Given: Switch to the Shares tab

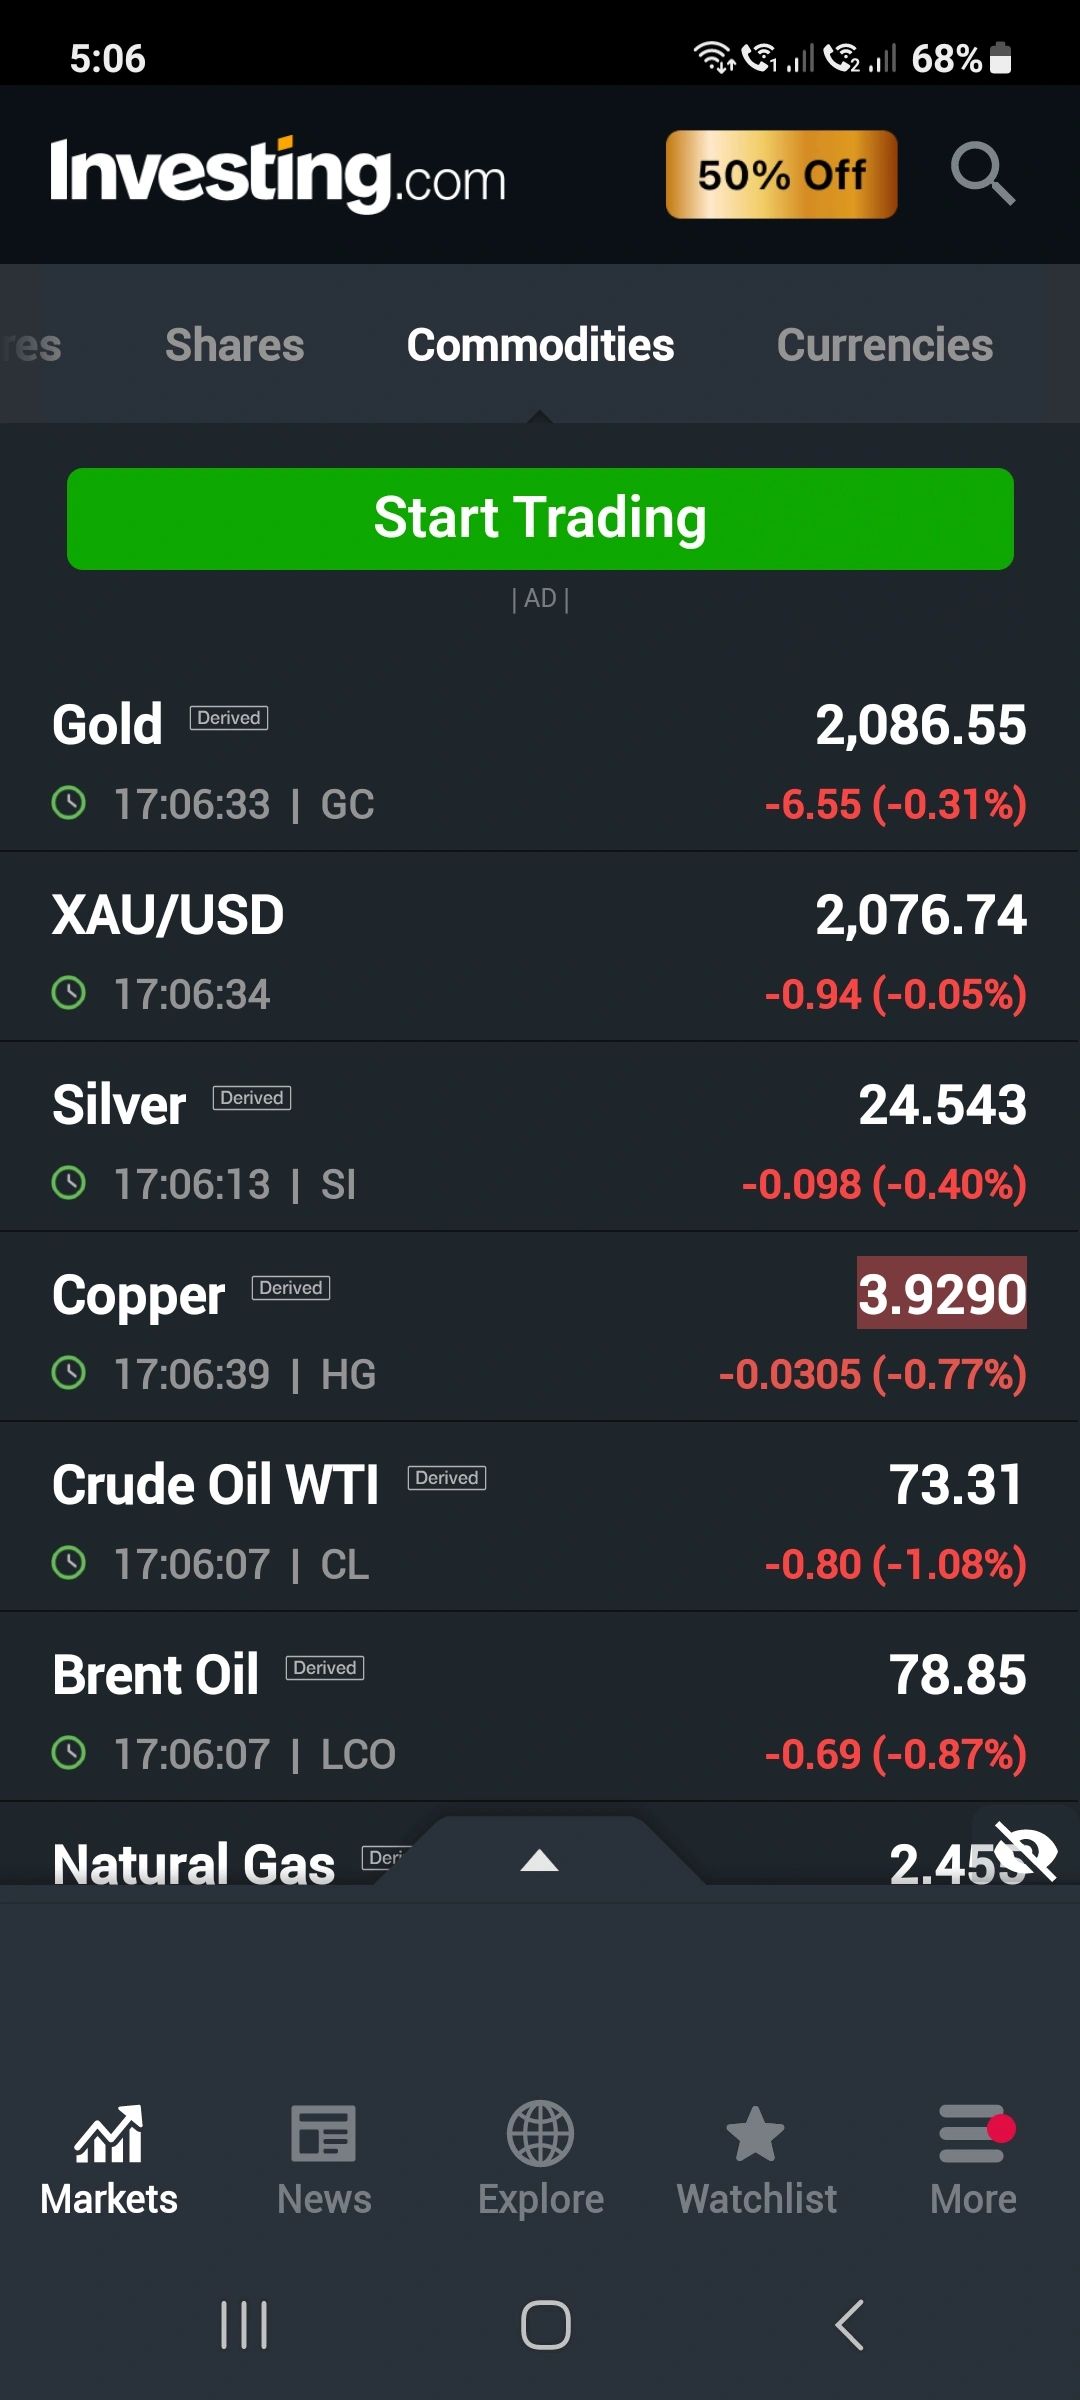Looking at the screenshot, I should [x=234, y=345].
